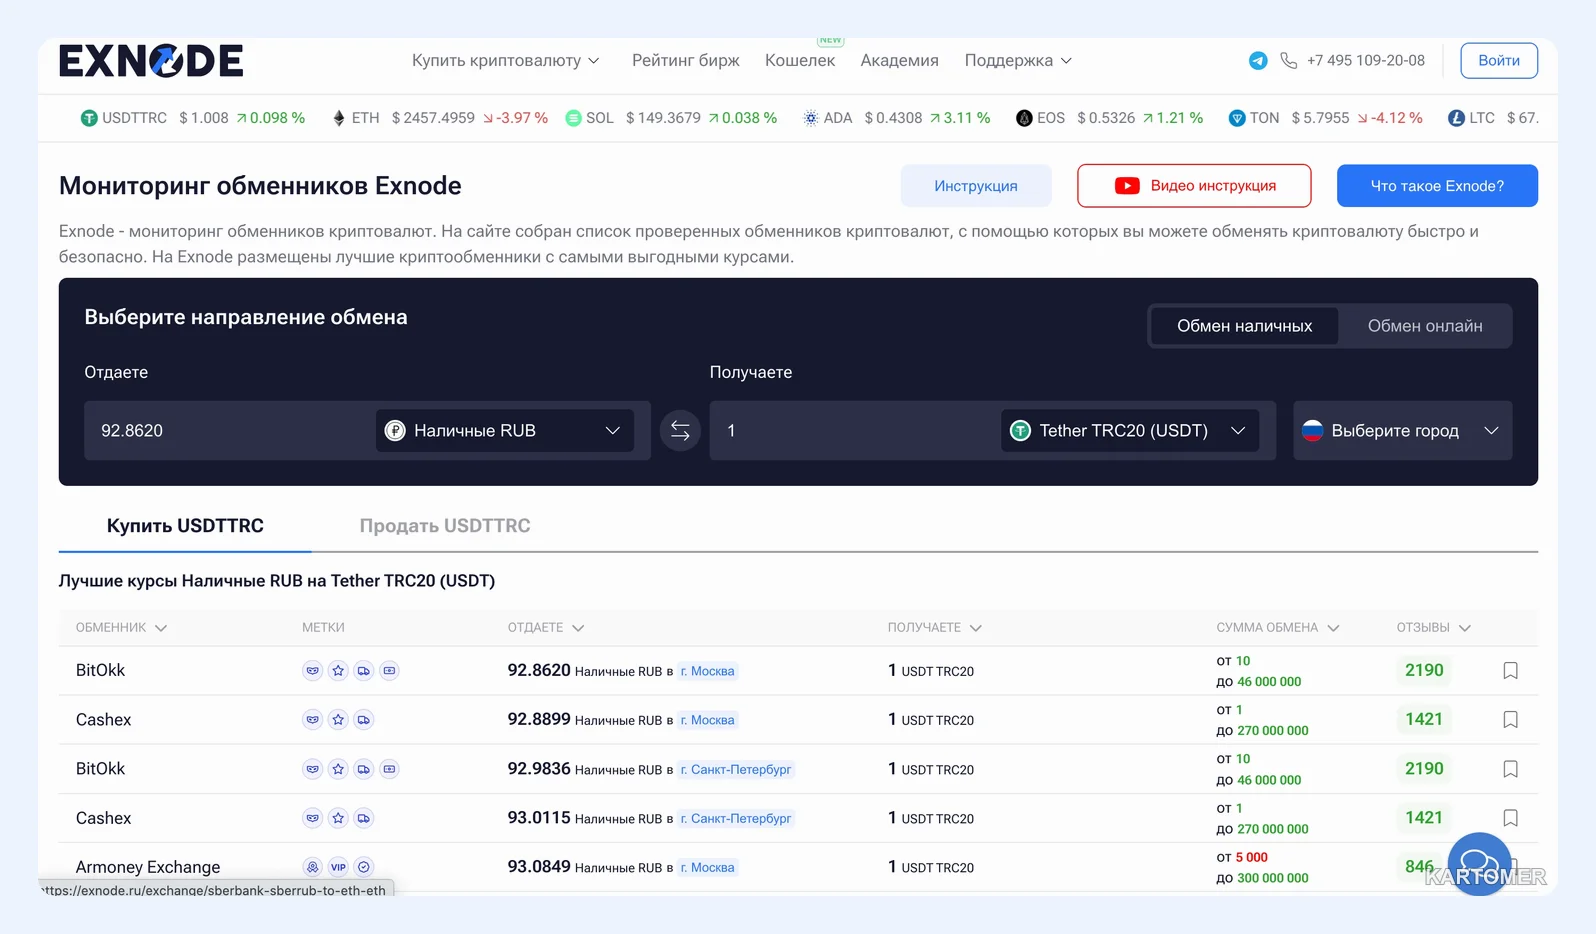Click the Инструкция button
Image resolution: width=1596 pixels, height=934 pixels.
(976, 186)
